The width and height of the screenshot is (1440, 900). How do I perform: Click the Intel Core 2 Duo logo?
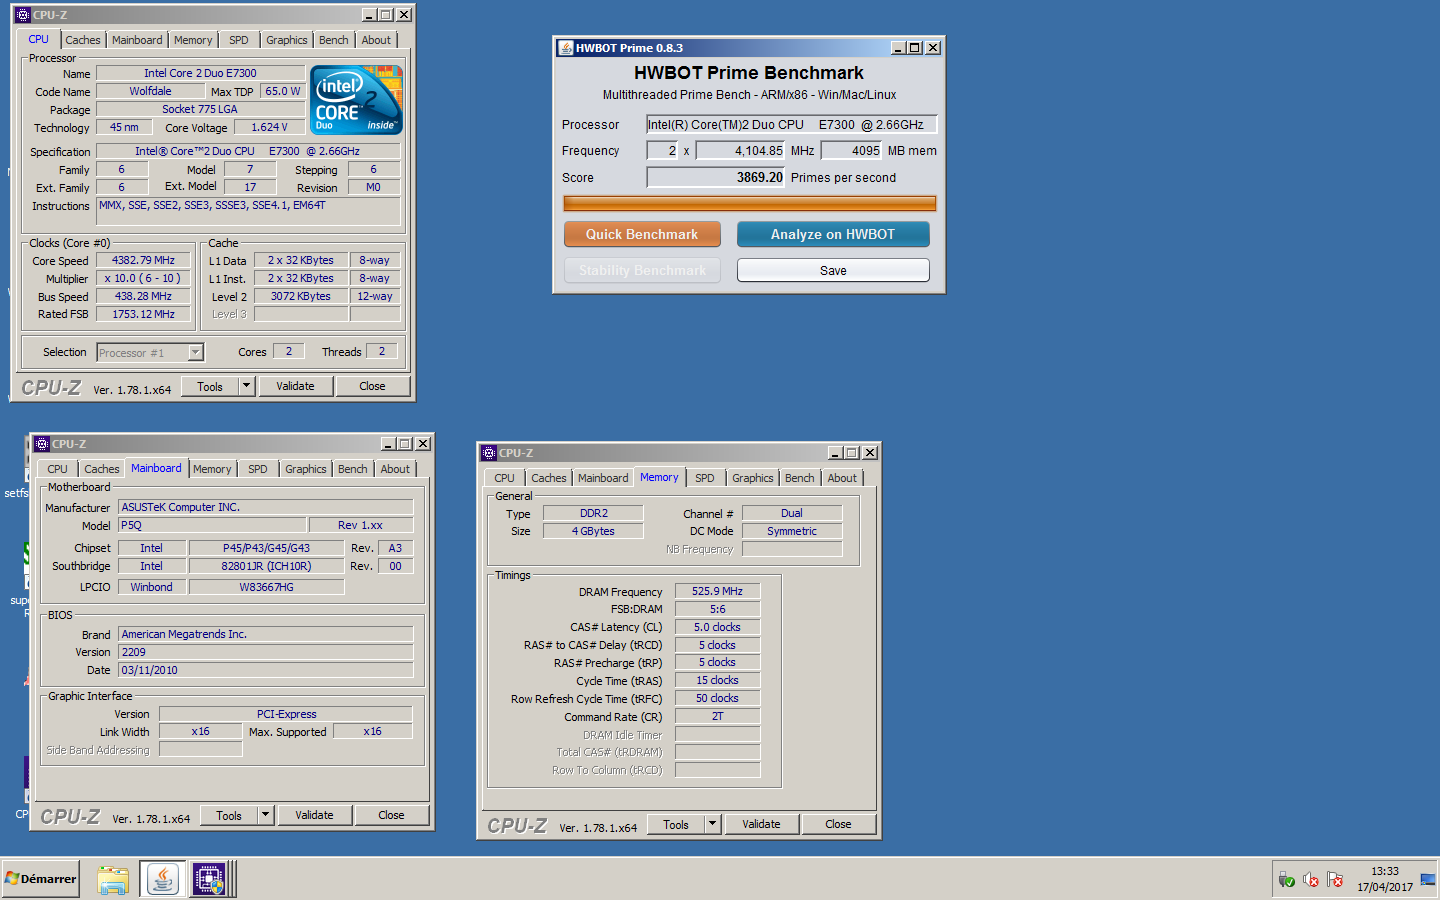click(356, 99)
